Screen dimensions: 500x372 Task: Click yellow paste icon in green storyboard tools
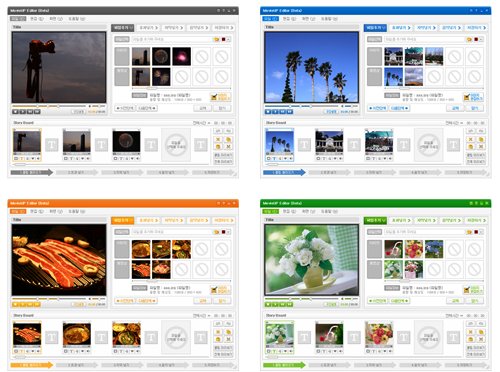coord(471,339)
